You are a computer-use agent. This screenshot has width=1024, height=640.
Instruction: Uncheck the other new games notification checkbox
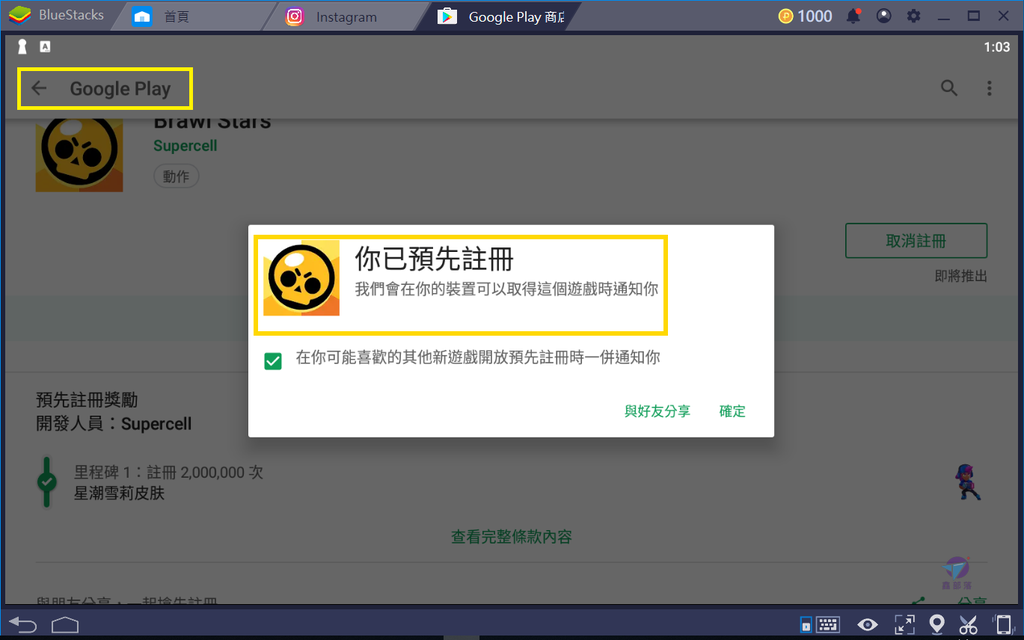(x=273, y=360)
